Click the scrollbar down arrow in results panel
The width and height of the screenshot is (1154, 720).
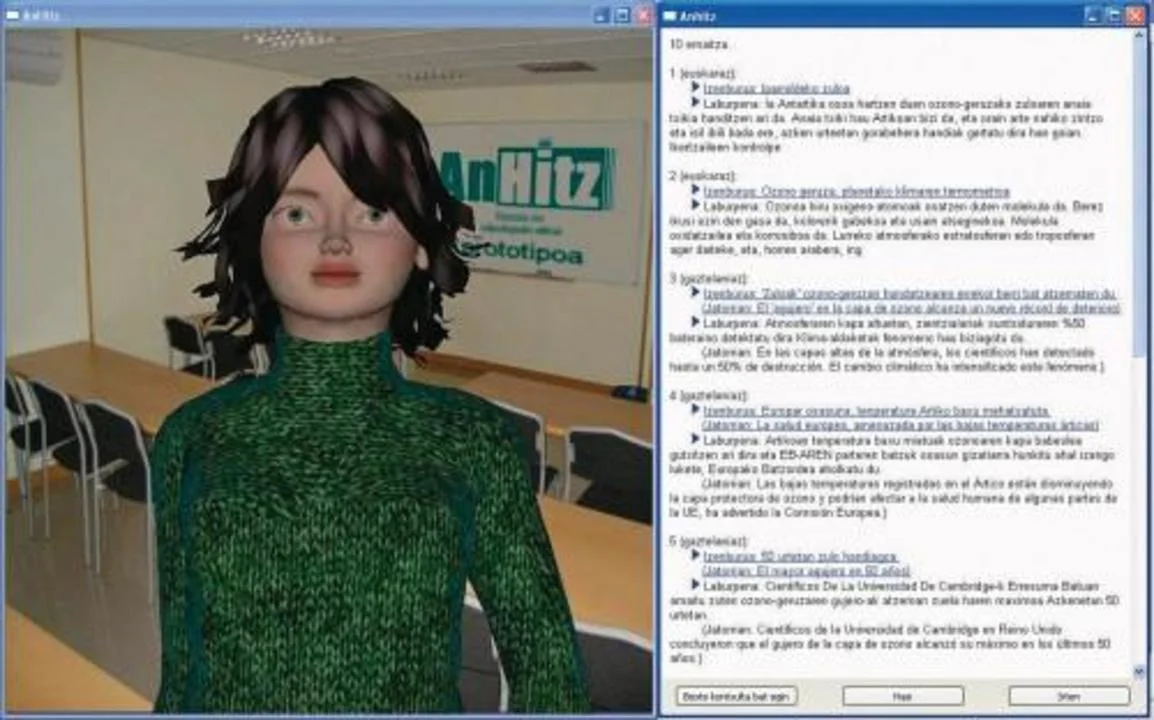click(1140, 671)
